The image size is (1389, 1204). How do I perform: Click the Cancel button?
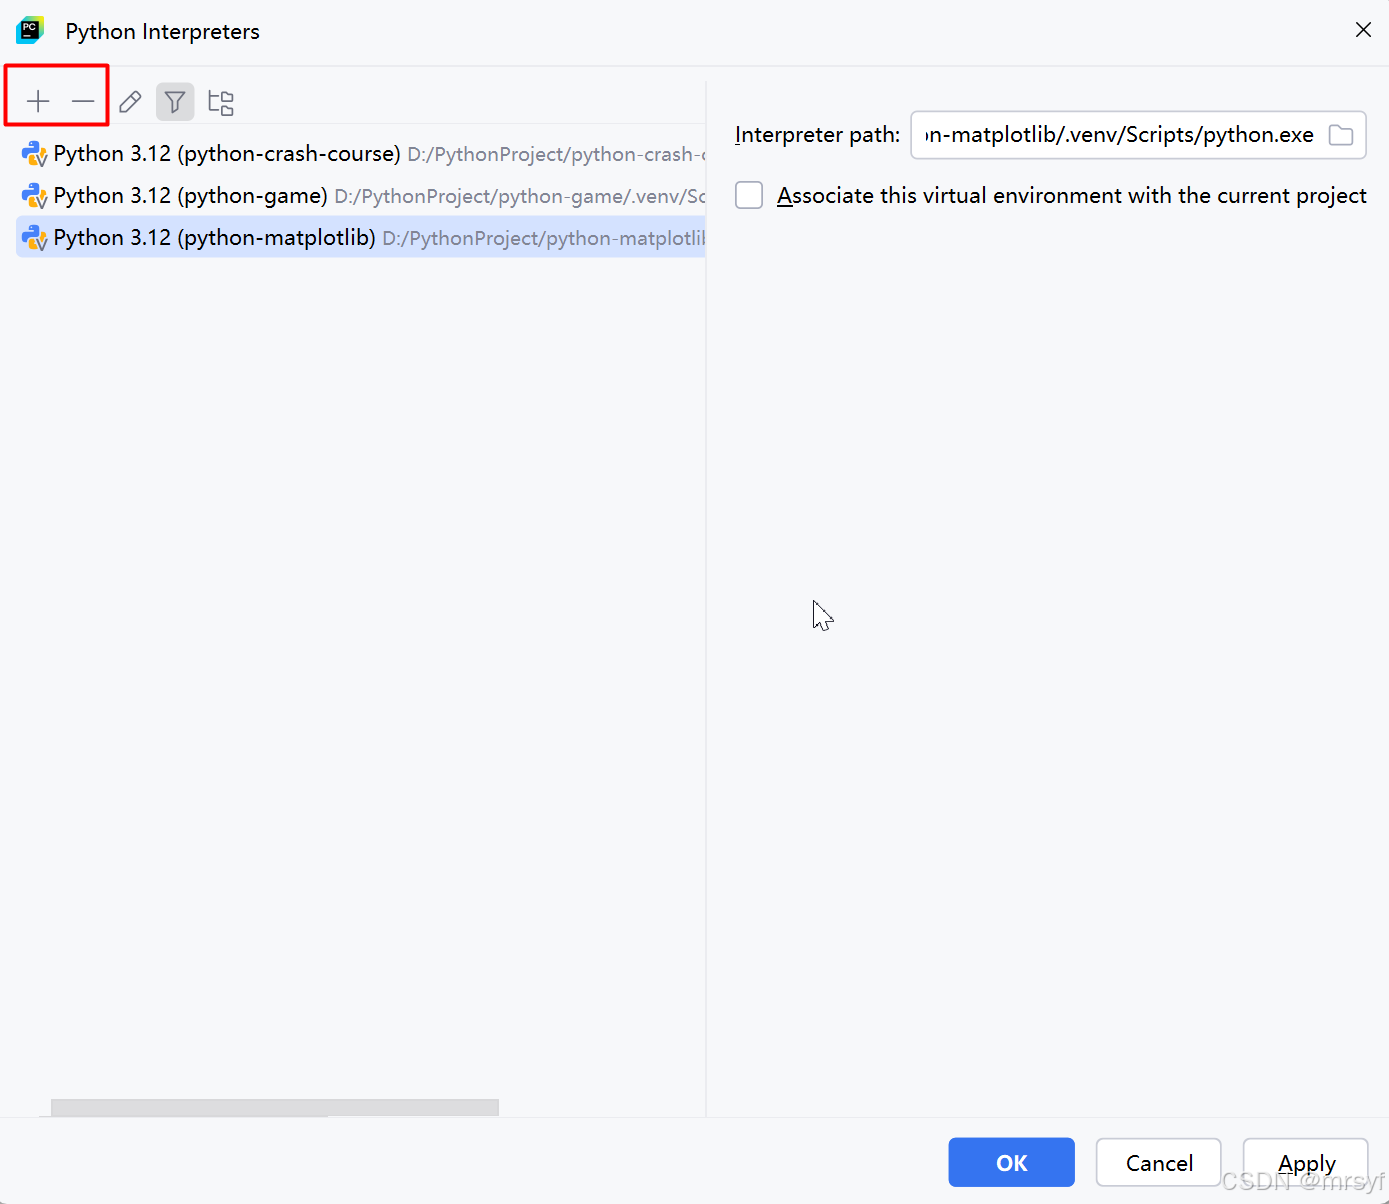[x=1158, y=1162]
